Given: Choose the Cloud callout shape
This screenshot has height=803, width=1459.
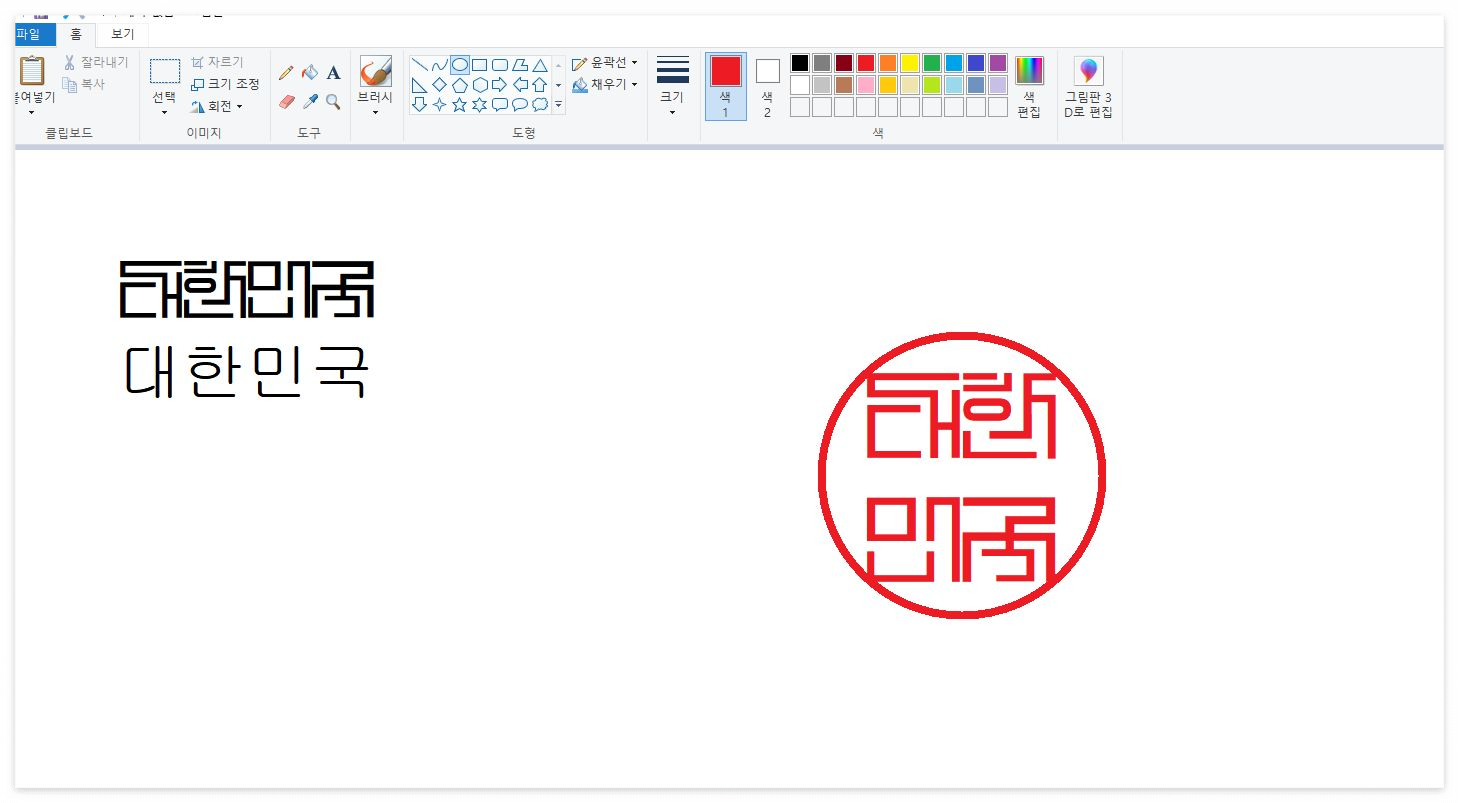Looking at the screenshot, I should pyautogui.click(x=539, y=105).
